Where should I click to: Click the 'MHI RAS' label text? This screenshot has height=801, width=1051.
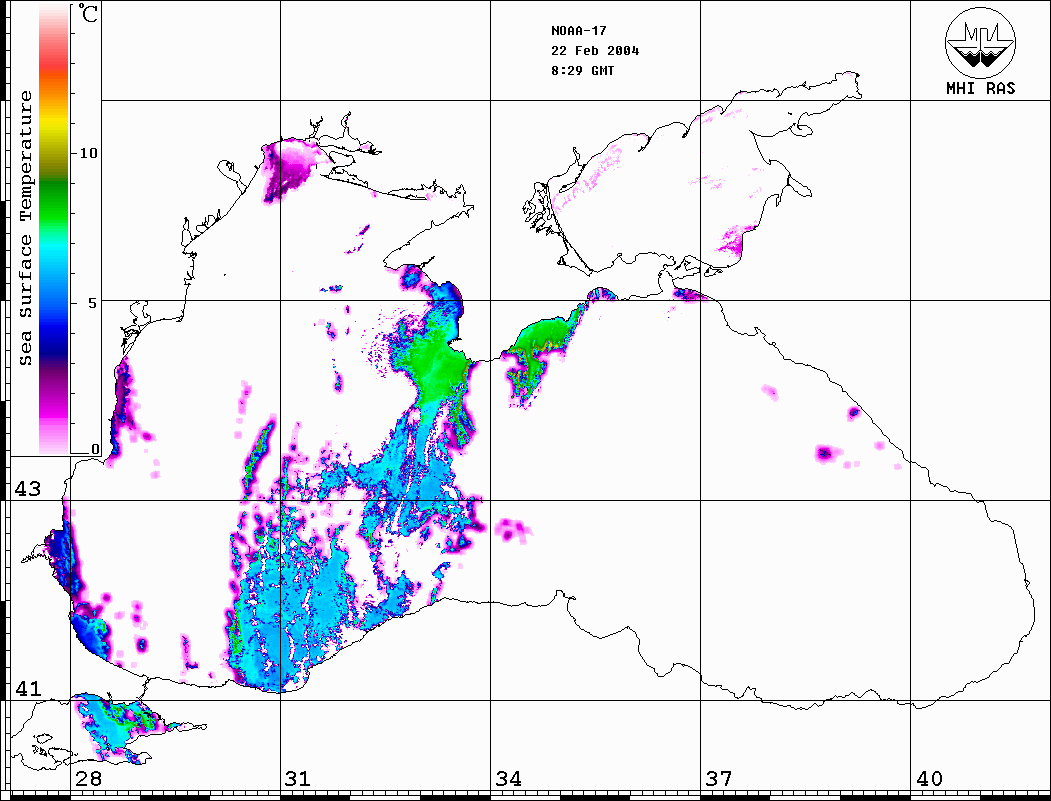981,88
